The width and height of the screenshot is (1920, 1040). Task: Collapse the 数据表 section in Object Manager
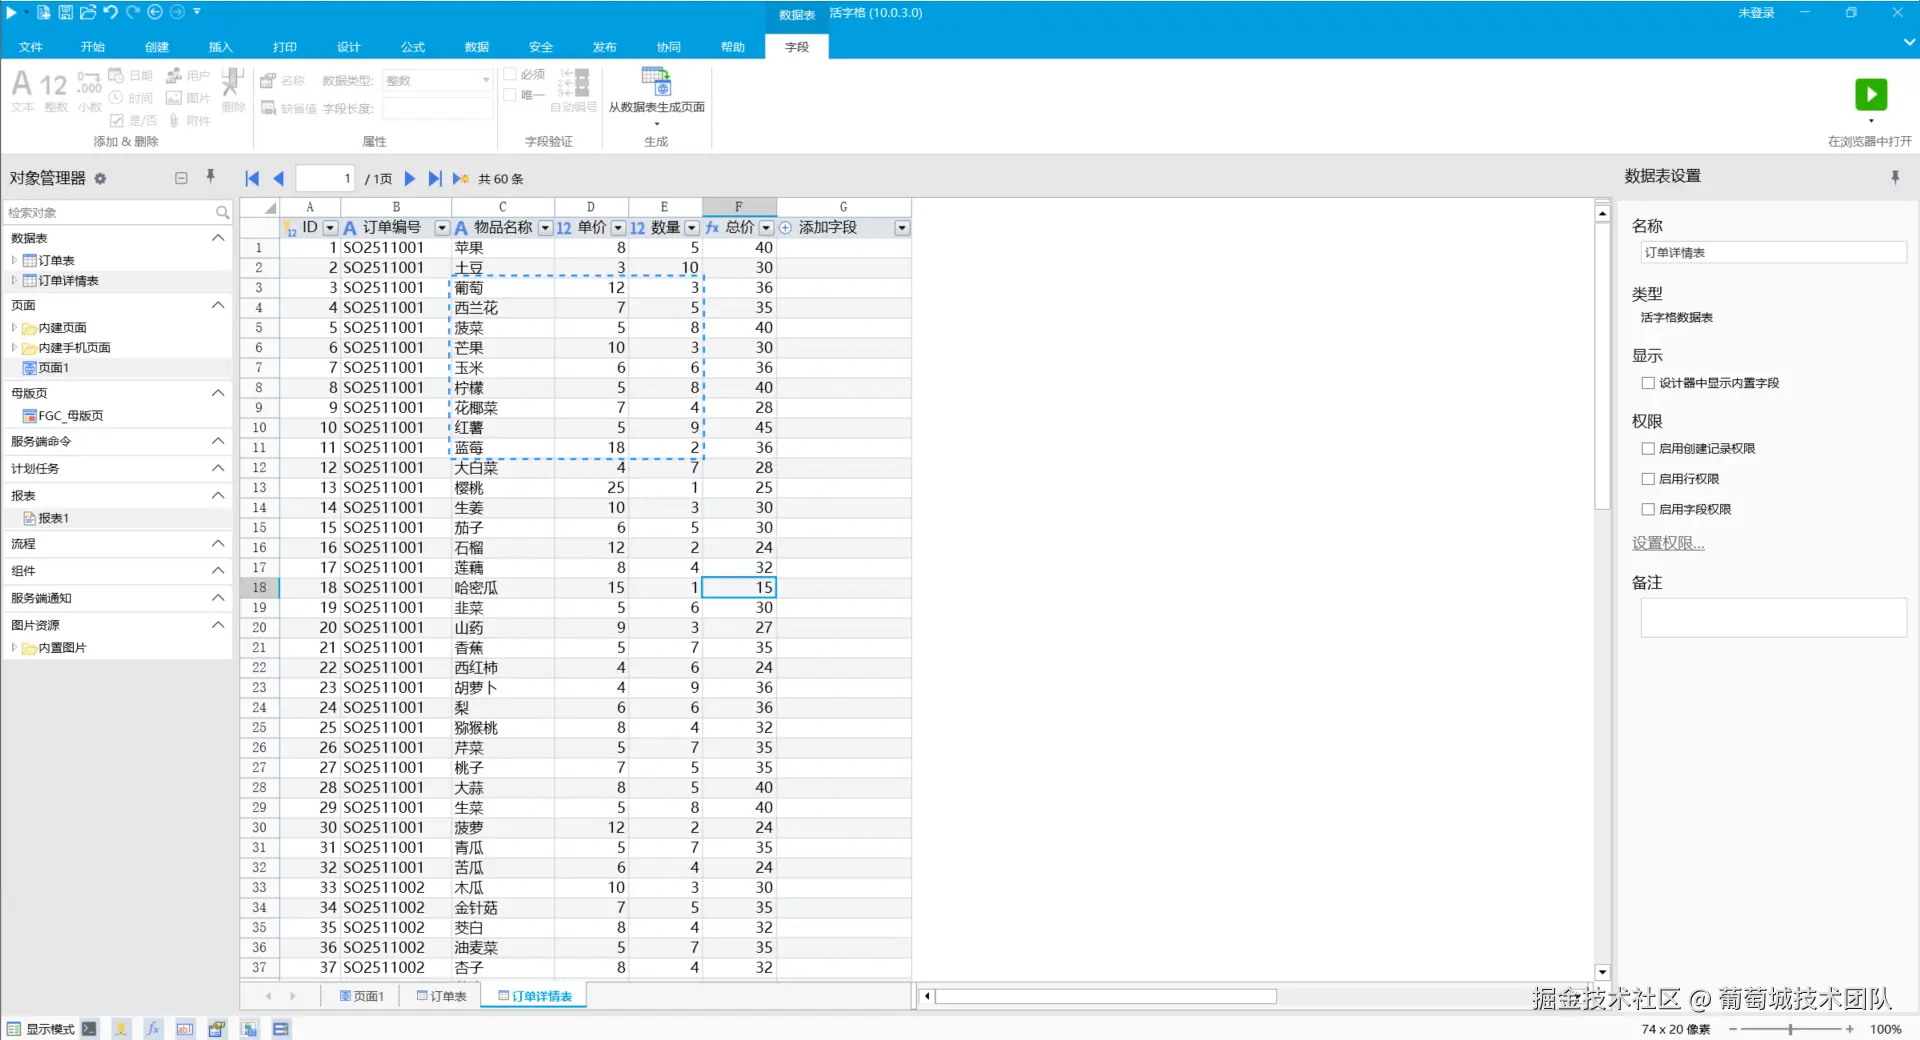(x=218, y=238)
